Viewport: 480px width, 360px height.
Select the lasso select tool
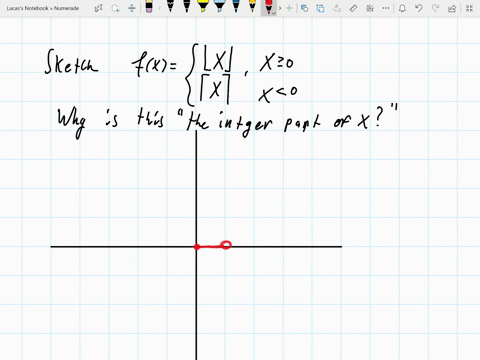[115, 8]
